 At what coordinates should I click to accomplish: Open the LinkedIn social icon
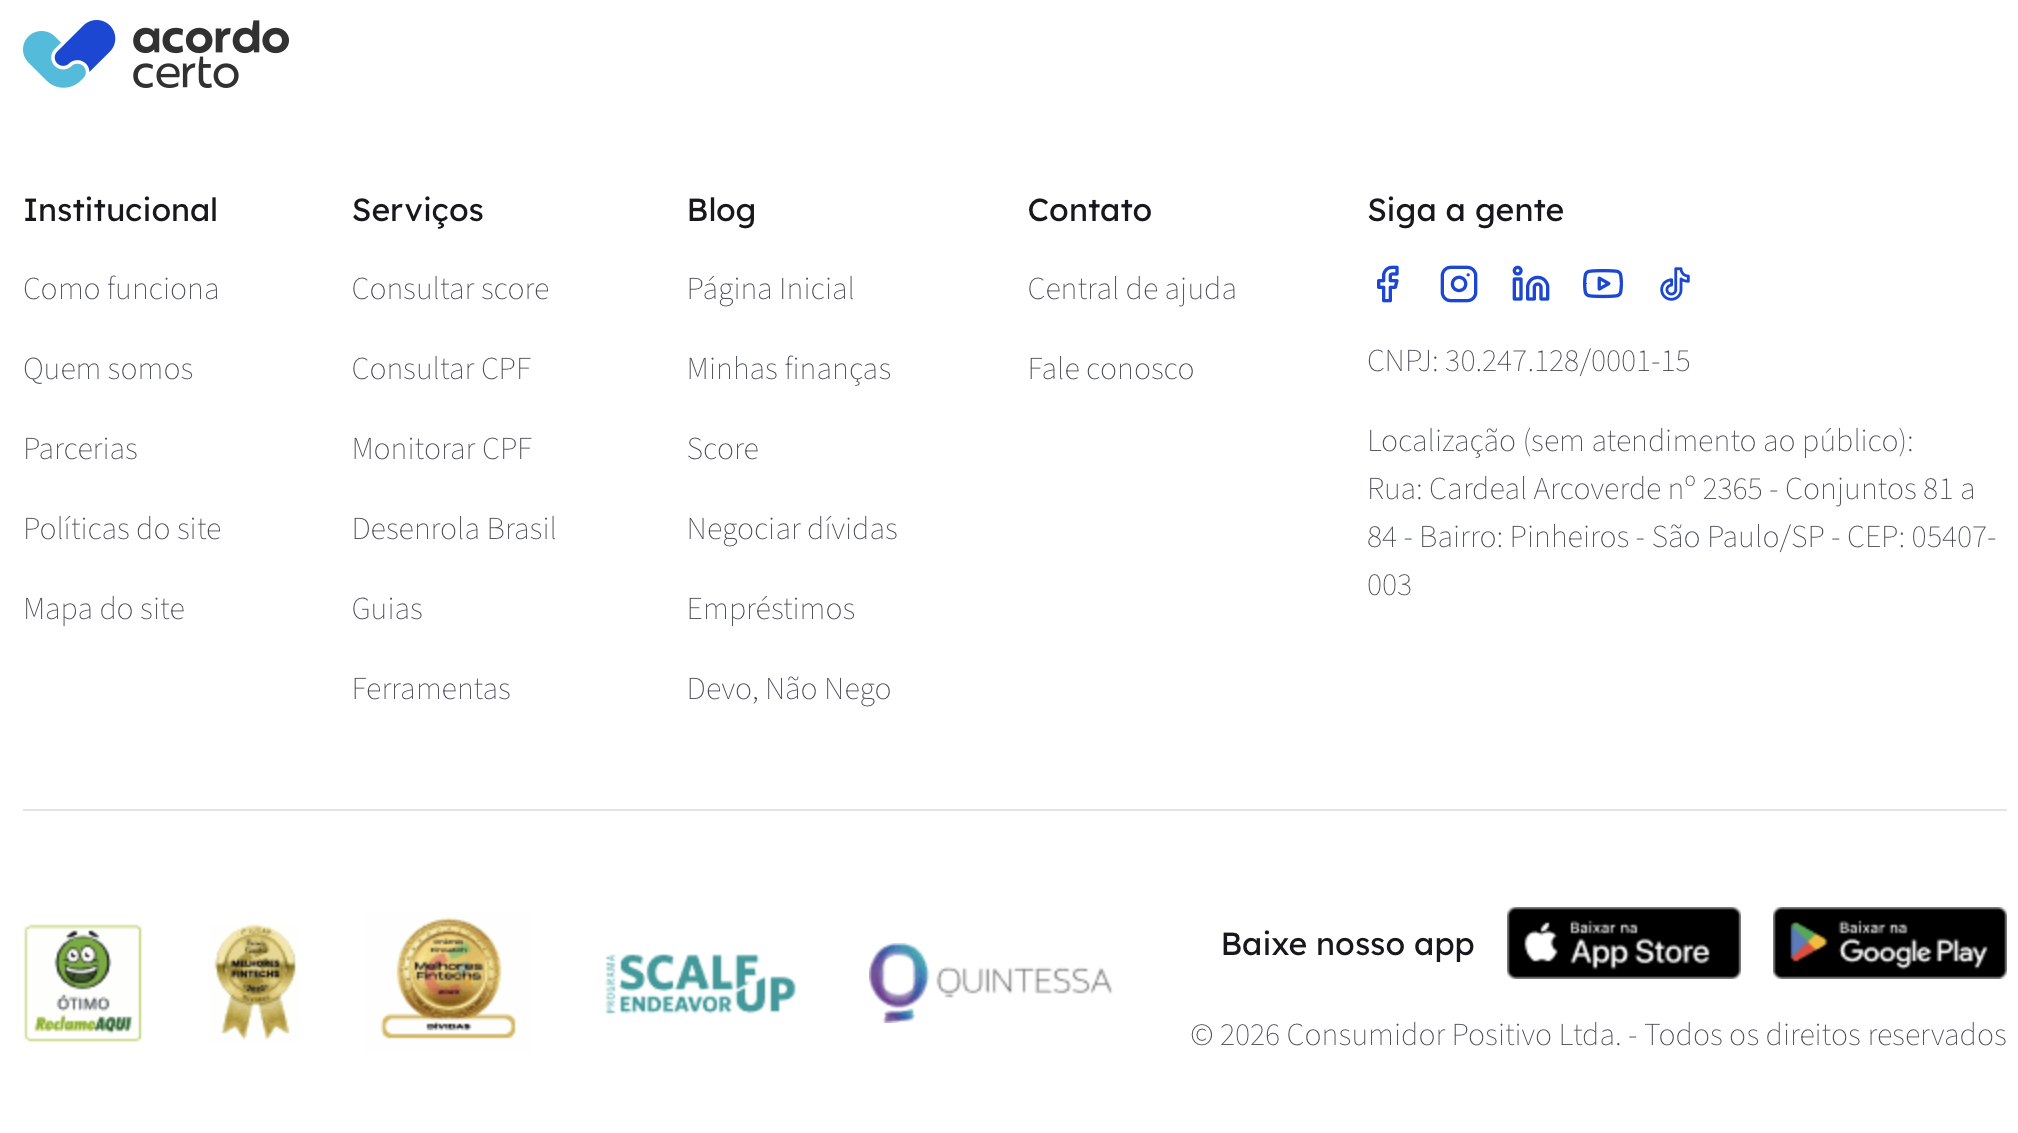1530,284
